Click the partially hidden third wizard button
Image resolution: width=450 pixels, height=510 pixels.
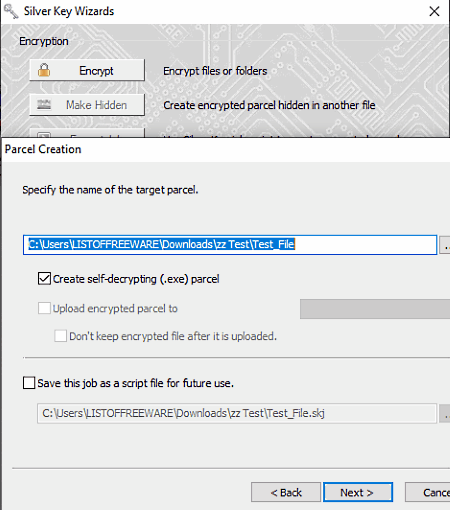(87, 133)
